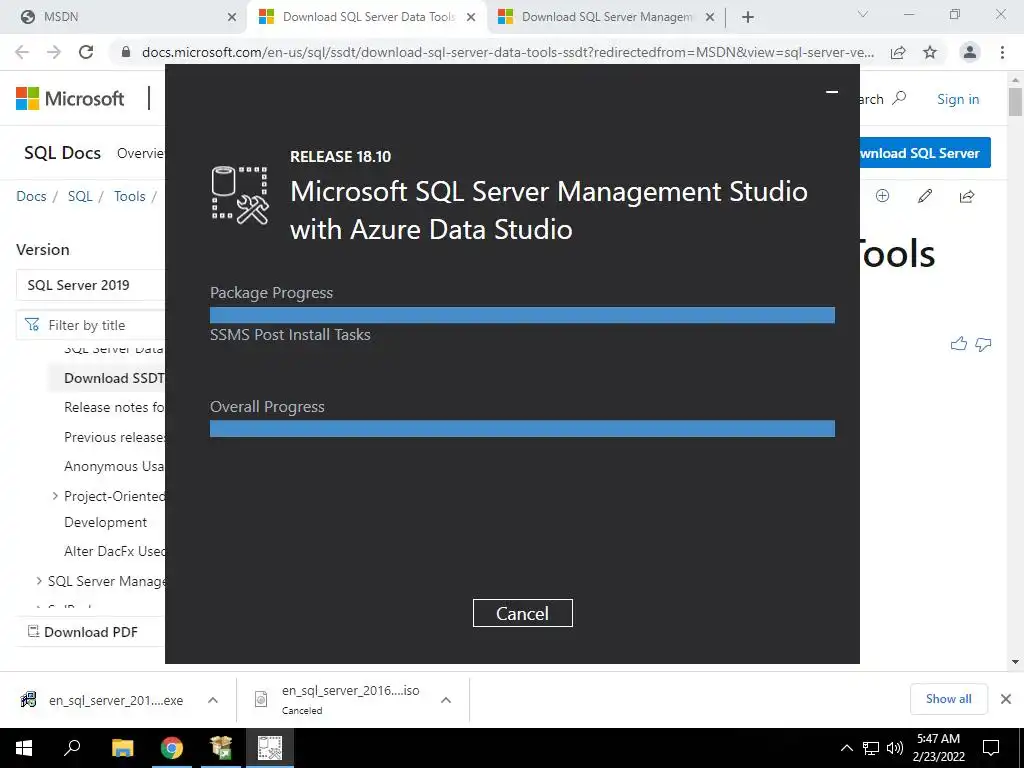Viewport: 1024px width, 768px height.
Task: Open Release notes sidebar item
Action: (114, 408)
